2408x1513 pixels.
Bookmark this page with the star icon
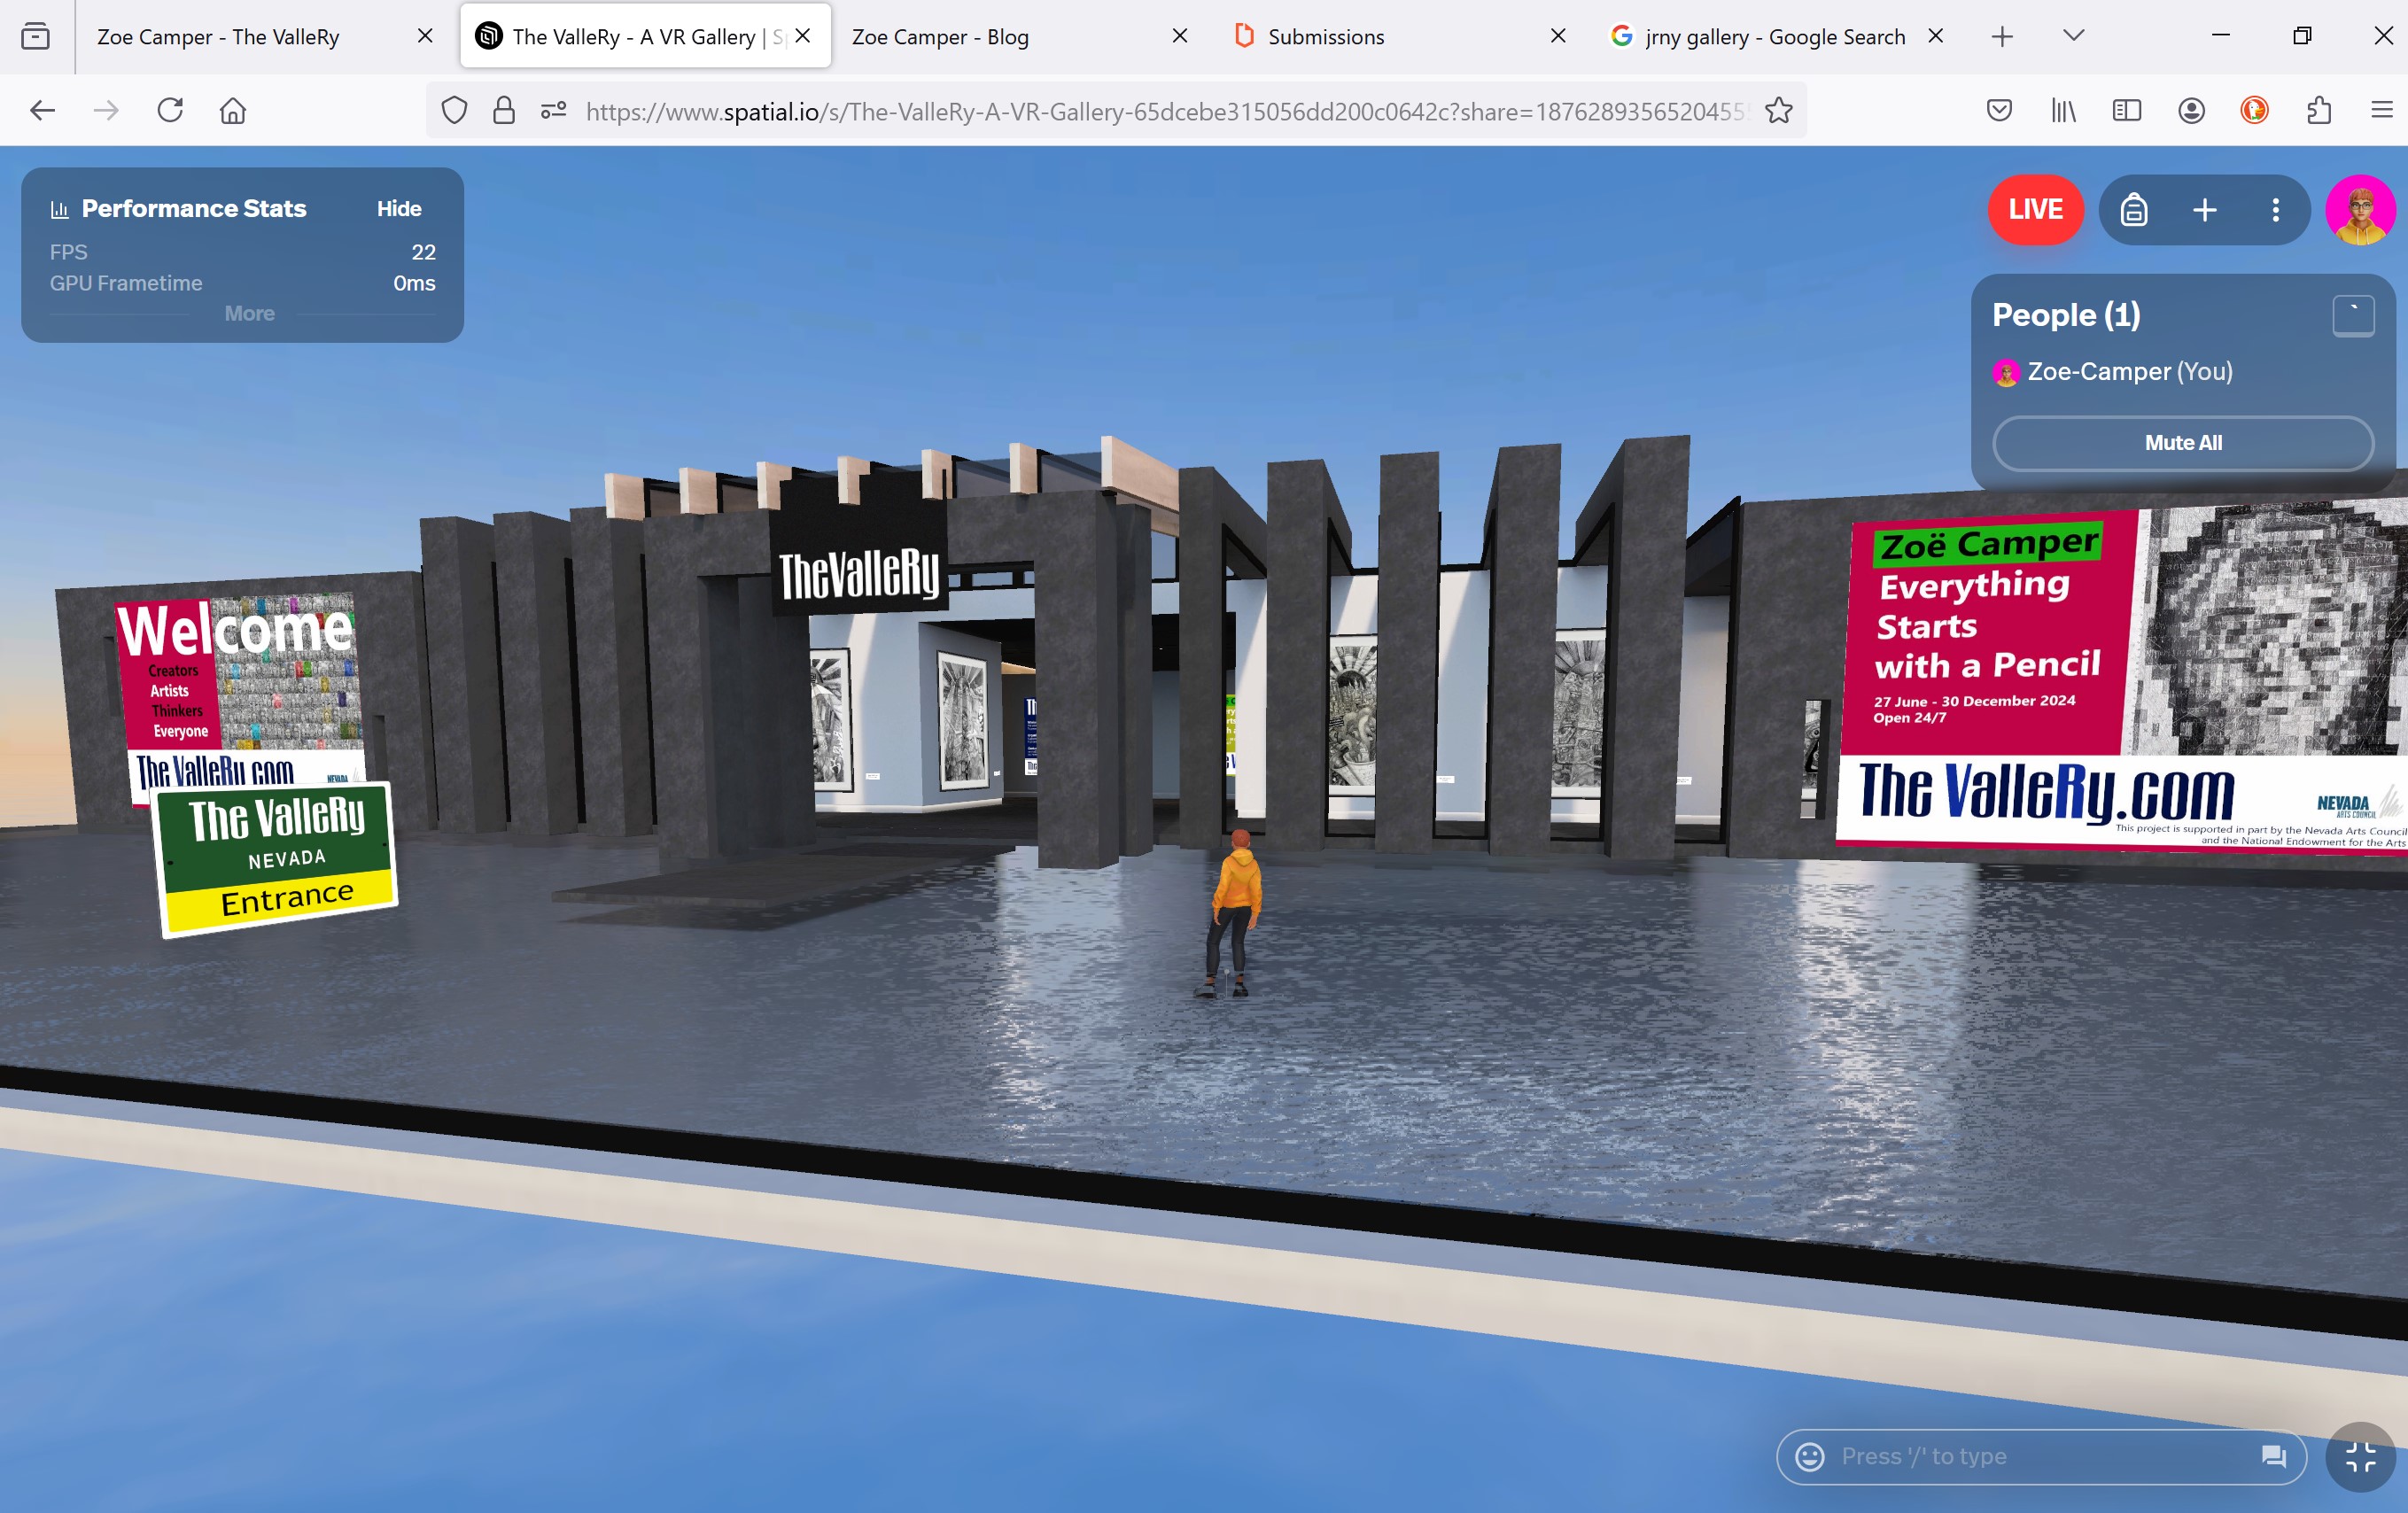[x=1778, y=110]
